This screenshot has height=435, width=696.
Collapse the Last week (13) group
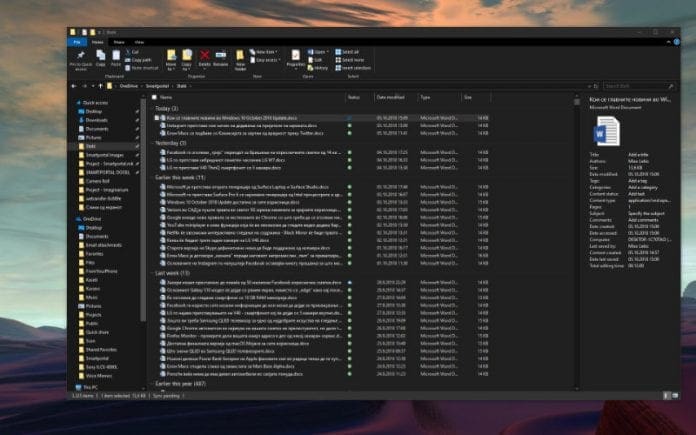click(x=172, y=273)
